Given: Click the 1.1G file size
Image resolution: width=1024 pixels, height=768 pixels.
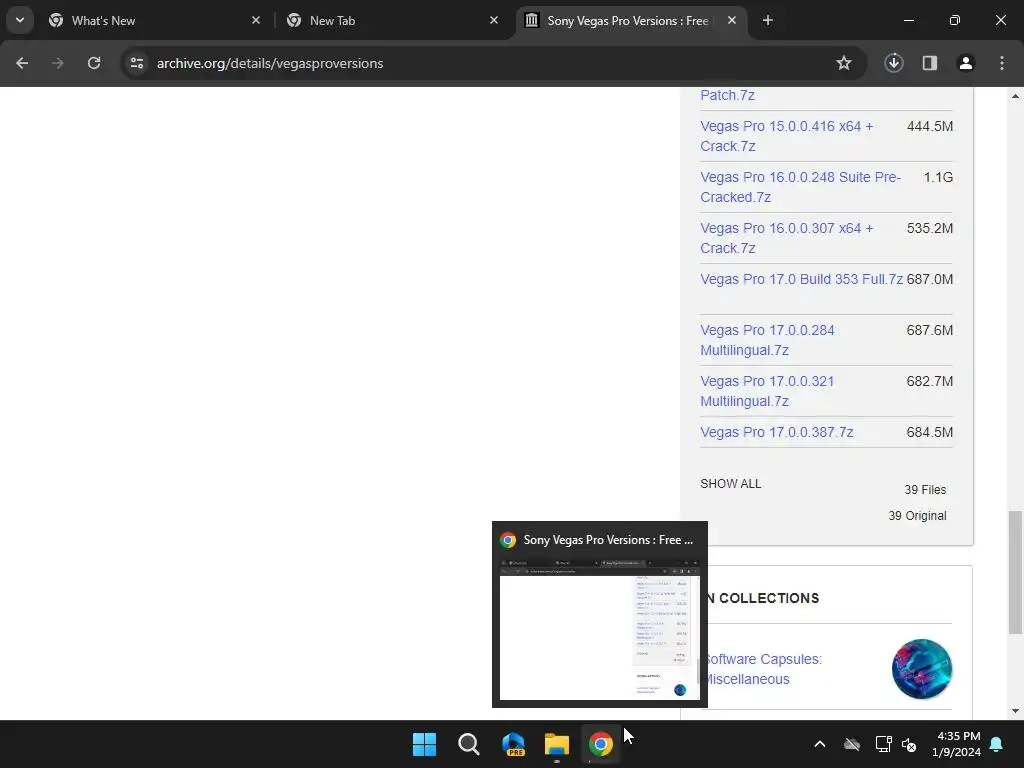Looking at the screenshot, I should click(x=938, y=177).
